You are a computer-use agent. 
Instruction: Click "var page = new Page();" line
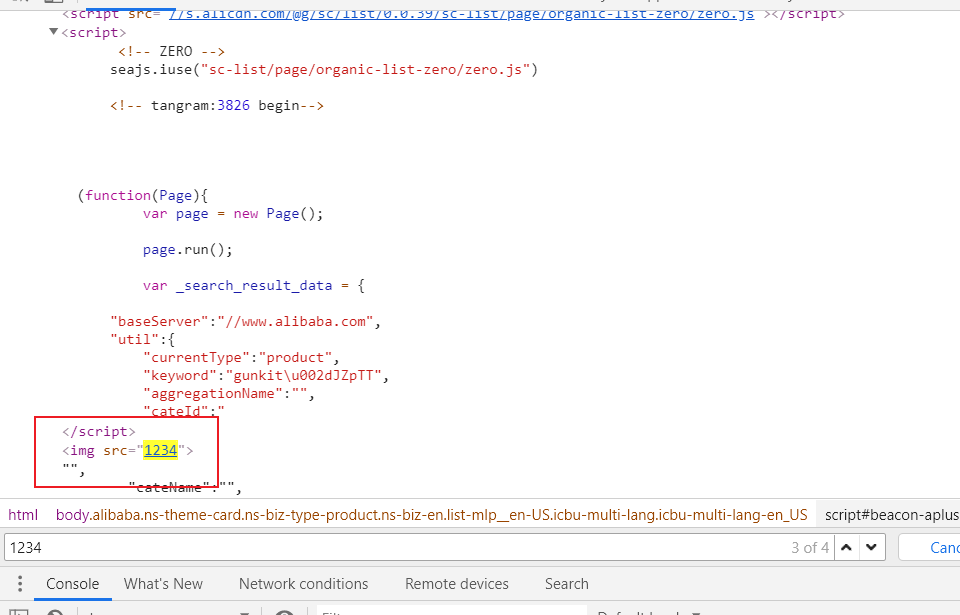point(233,214)
